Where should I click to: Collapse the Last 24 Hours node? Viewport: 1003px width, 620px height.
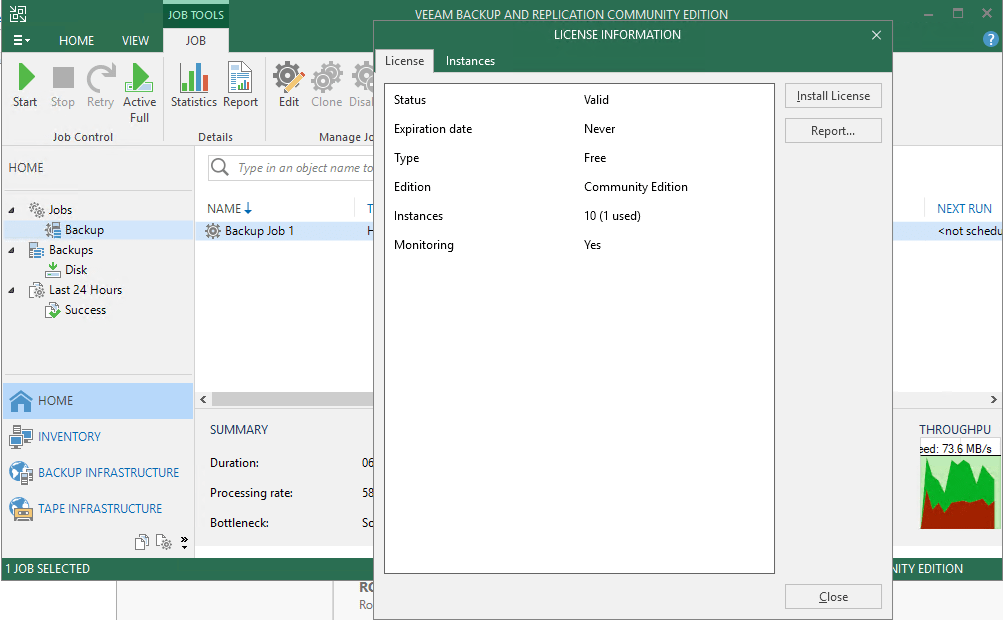coord(12,290)
